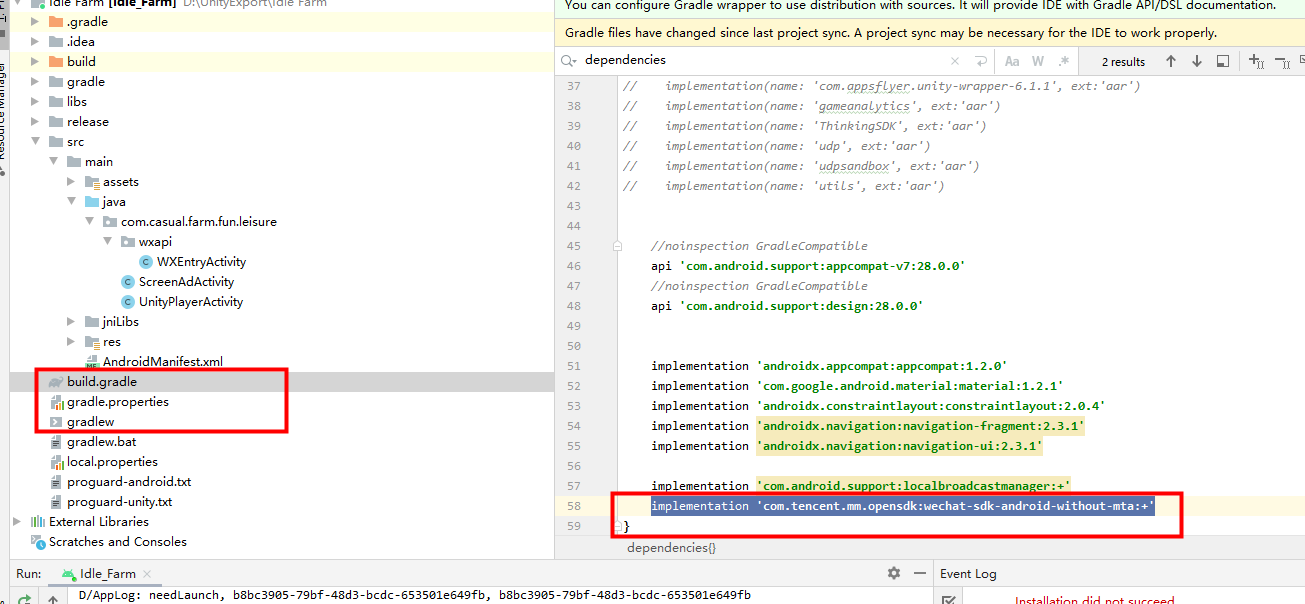Open WXEntryActivity class
The image size is (1305, 604).
[201, 262]
